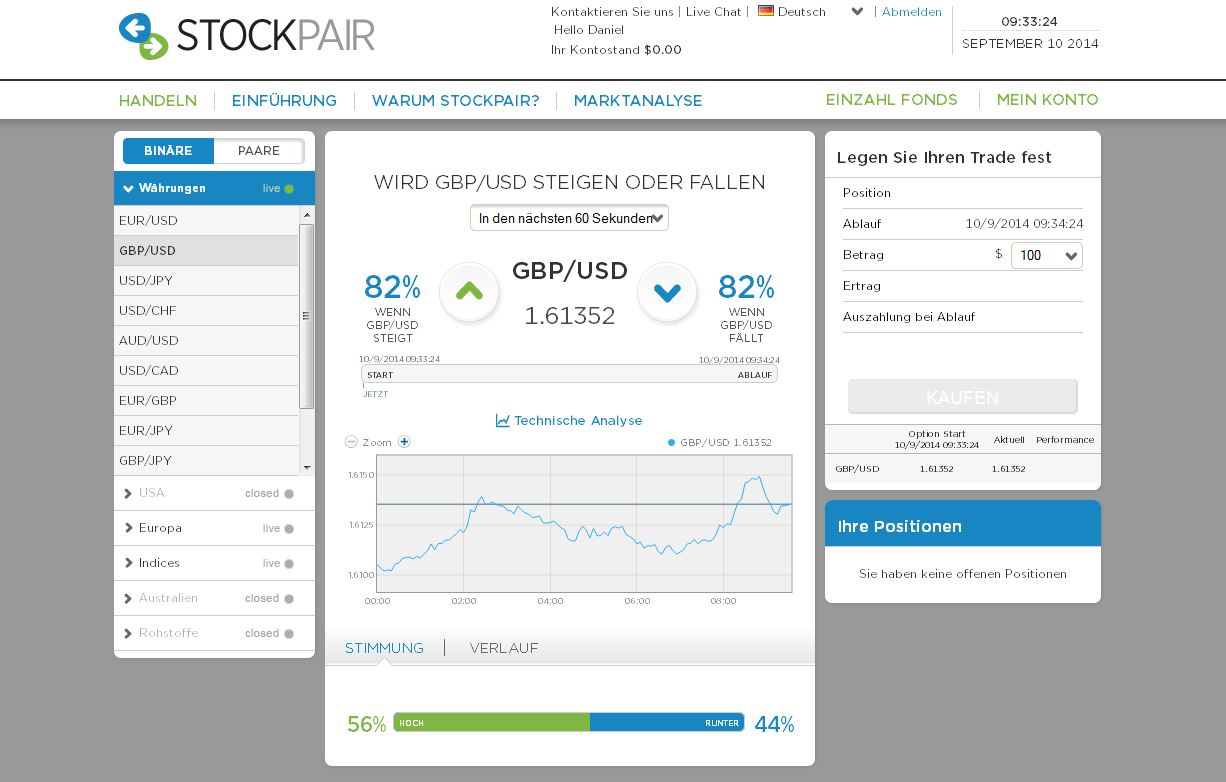The height and width of the screenshot is (782, 1226).
Task: Click the green Hoch sentiment bar
Action: click(x=492, y=722)
